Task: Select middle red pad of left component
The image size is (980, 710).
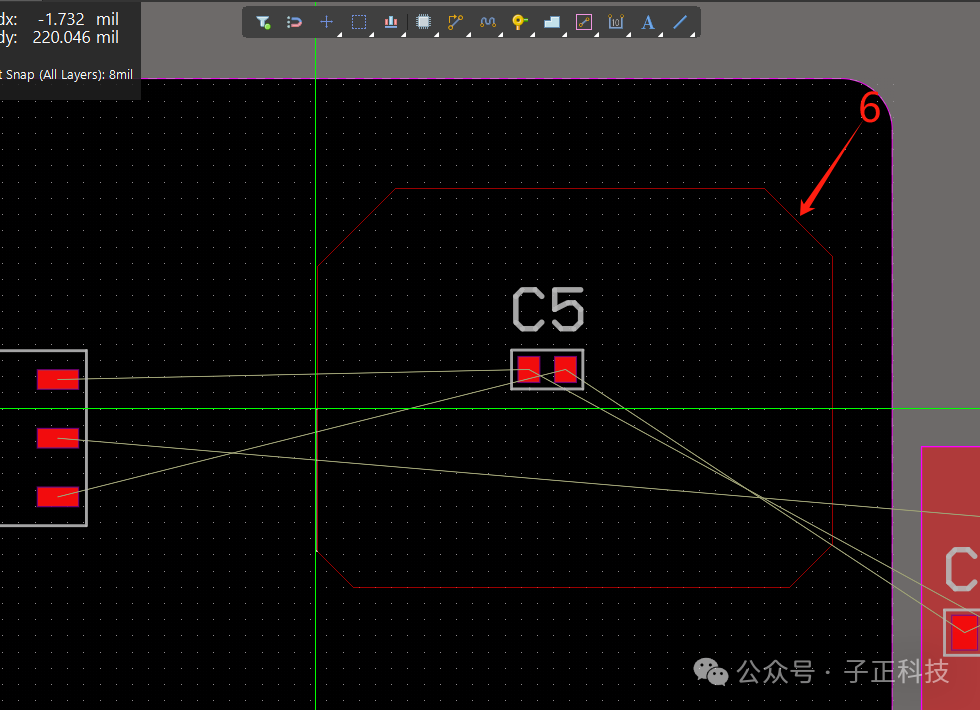Action: tap(58, 438)
